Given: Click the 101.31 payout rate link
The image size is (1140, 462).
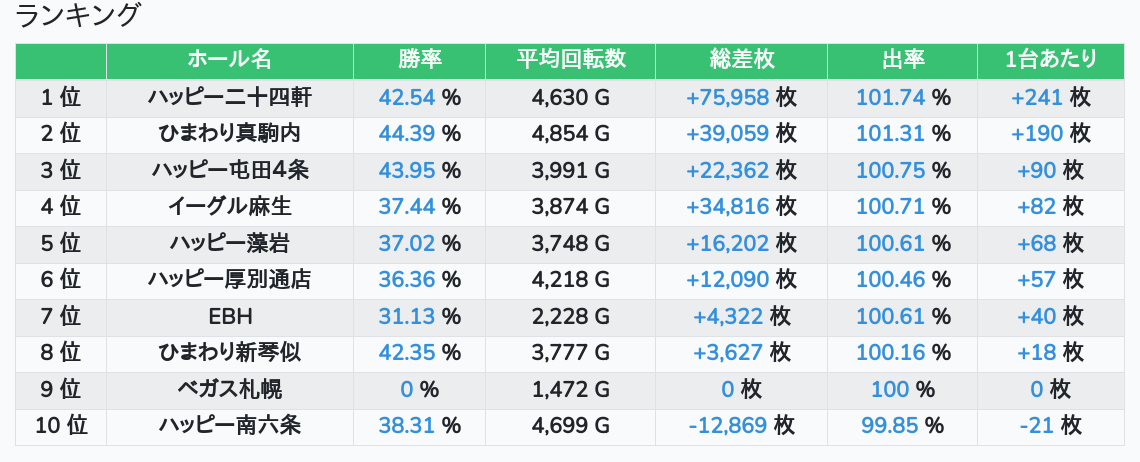Looking at the screenshot, I should click(891, 134).
